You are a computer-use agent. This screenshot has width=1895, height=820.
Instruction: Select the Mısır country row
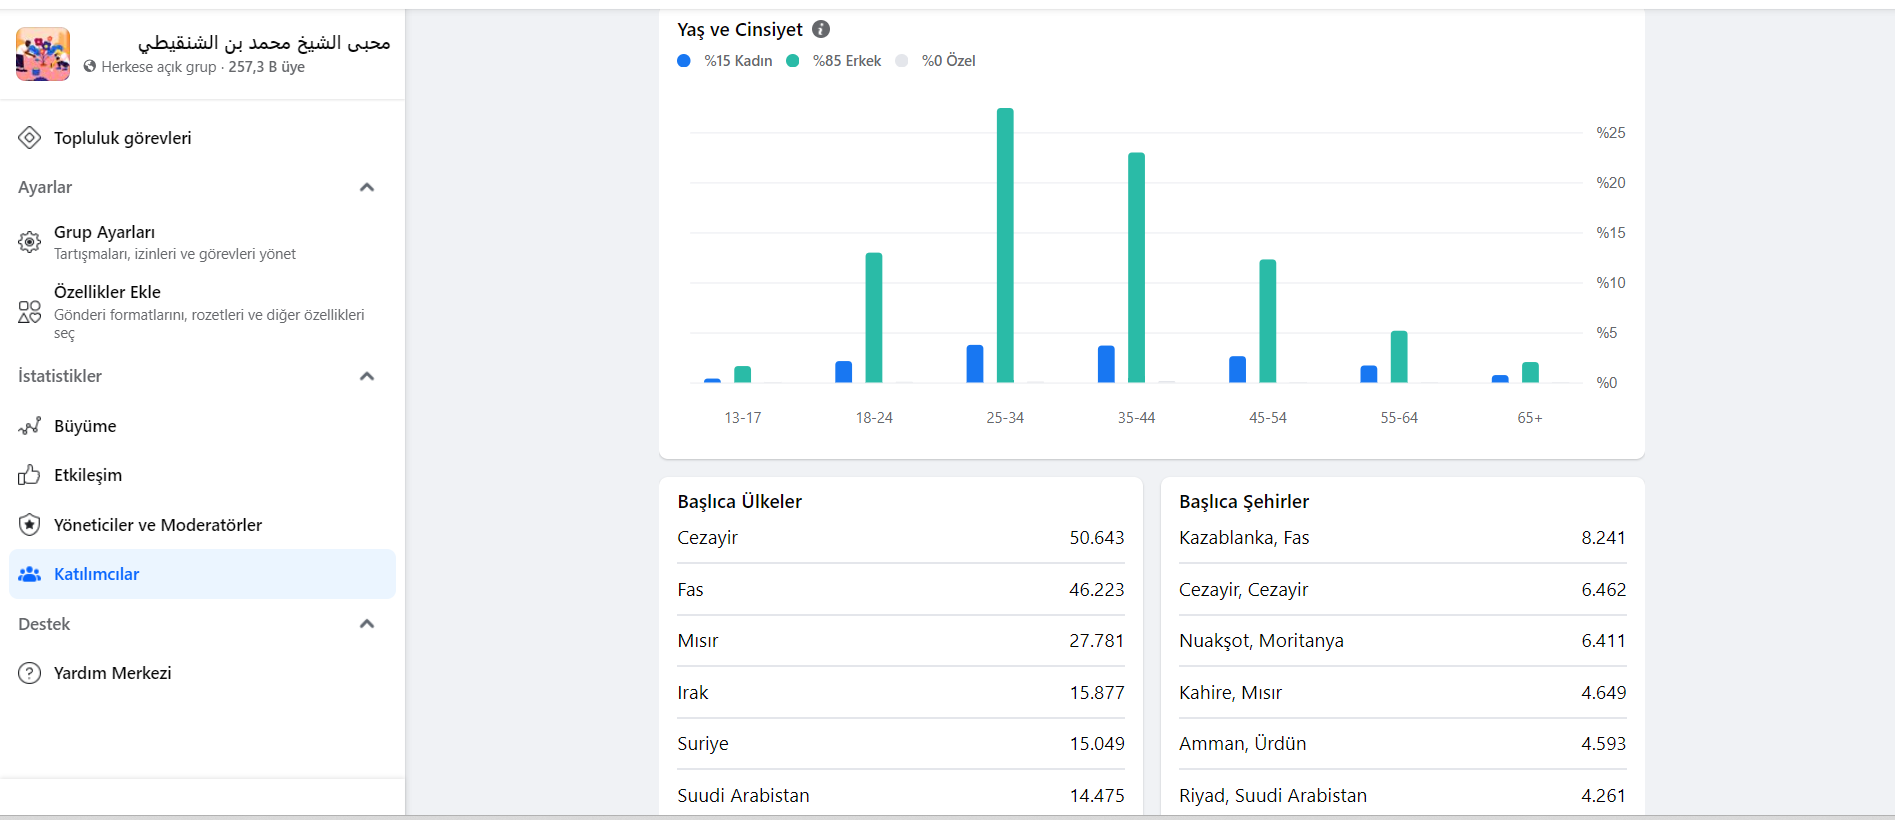[901, 641]
